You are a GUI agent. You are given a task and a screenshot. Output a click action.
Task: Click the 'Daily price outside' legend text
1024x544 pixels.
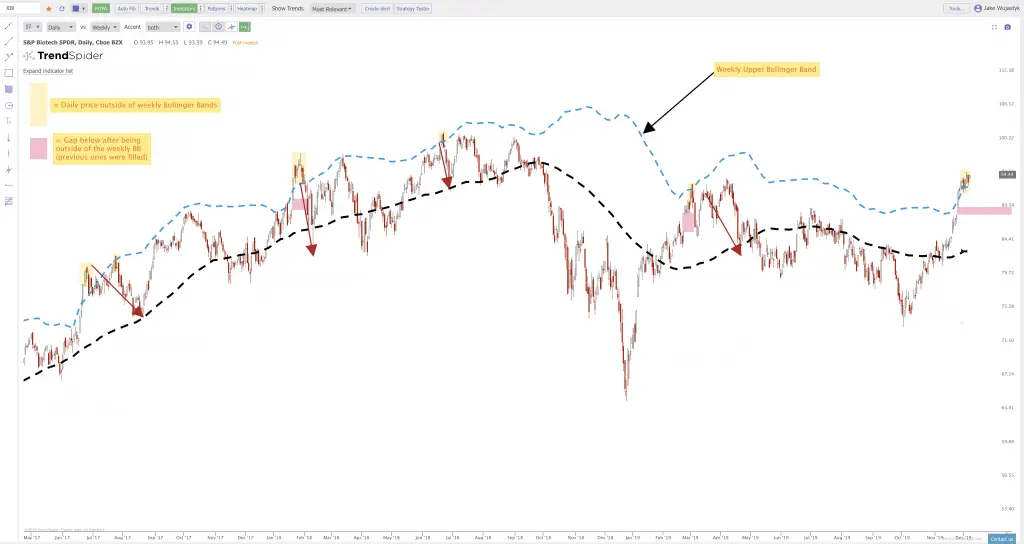(135, 104)
